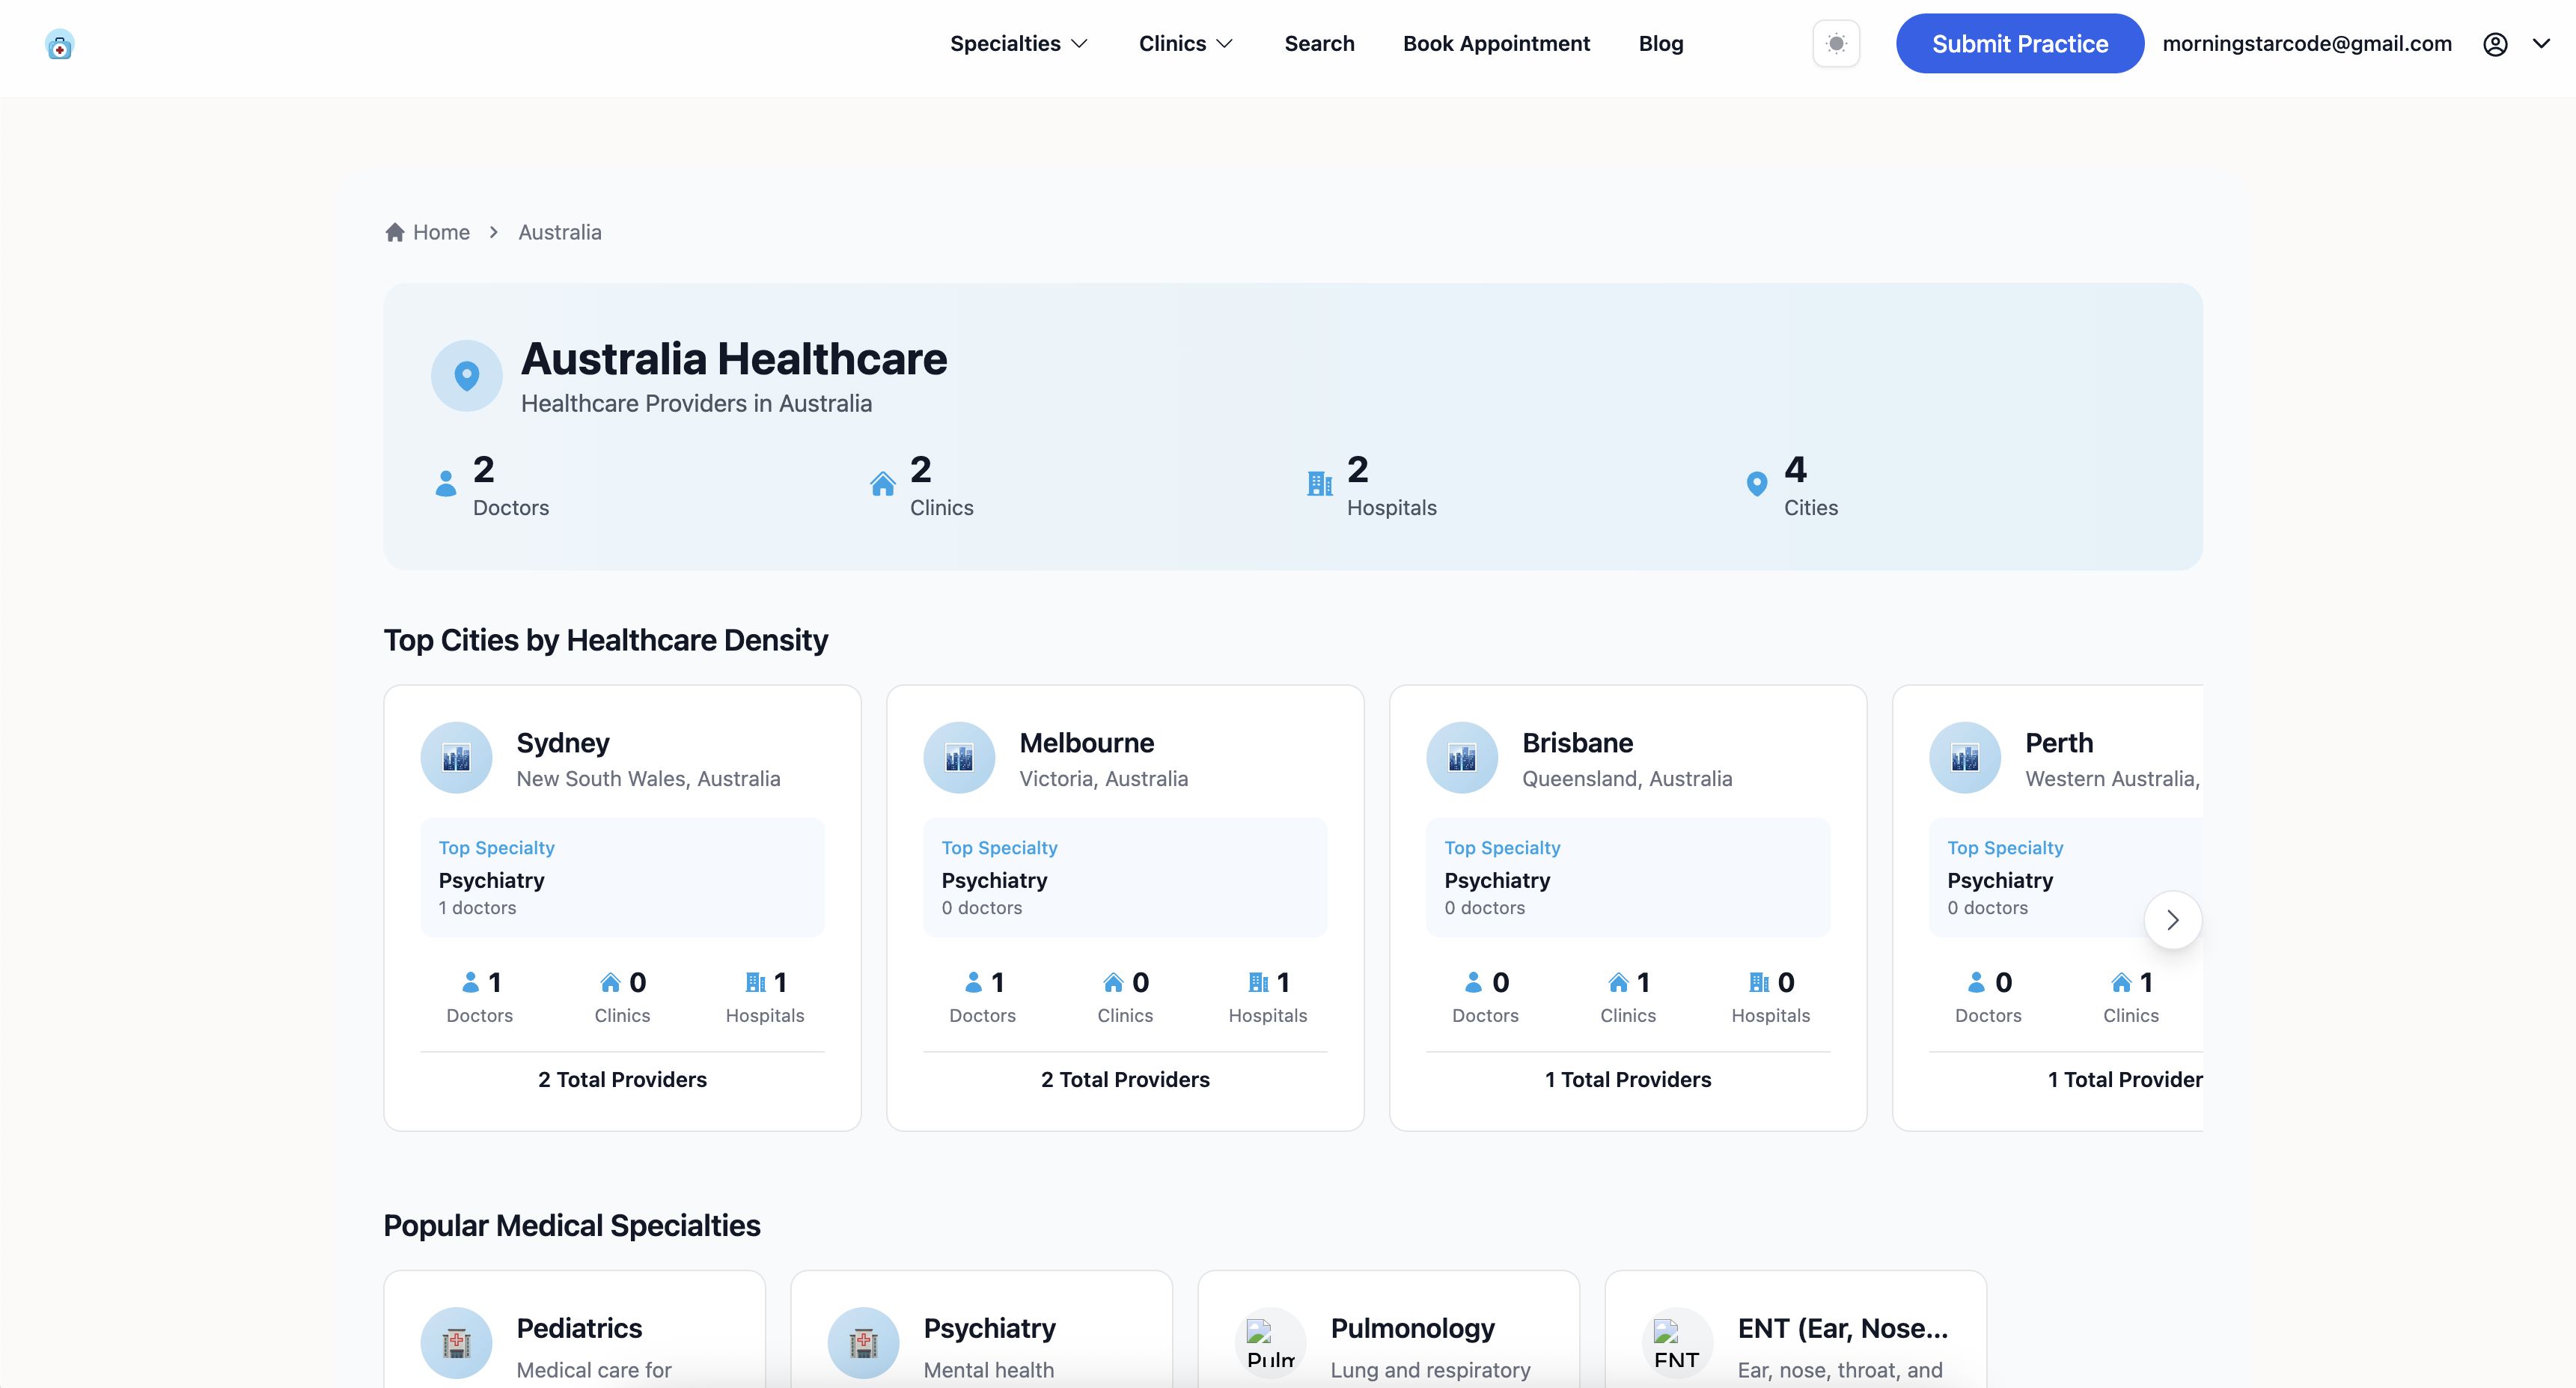The width and height of the screenshot is (2576, 1388).
Task: Open the user account profile icon
Action: [x=2494, y=44]
